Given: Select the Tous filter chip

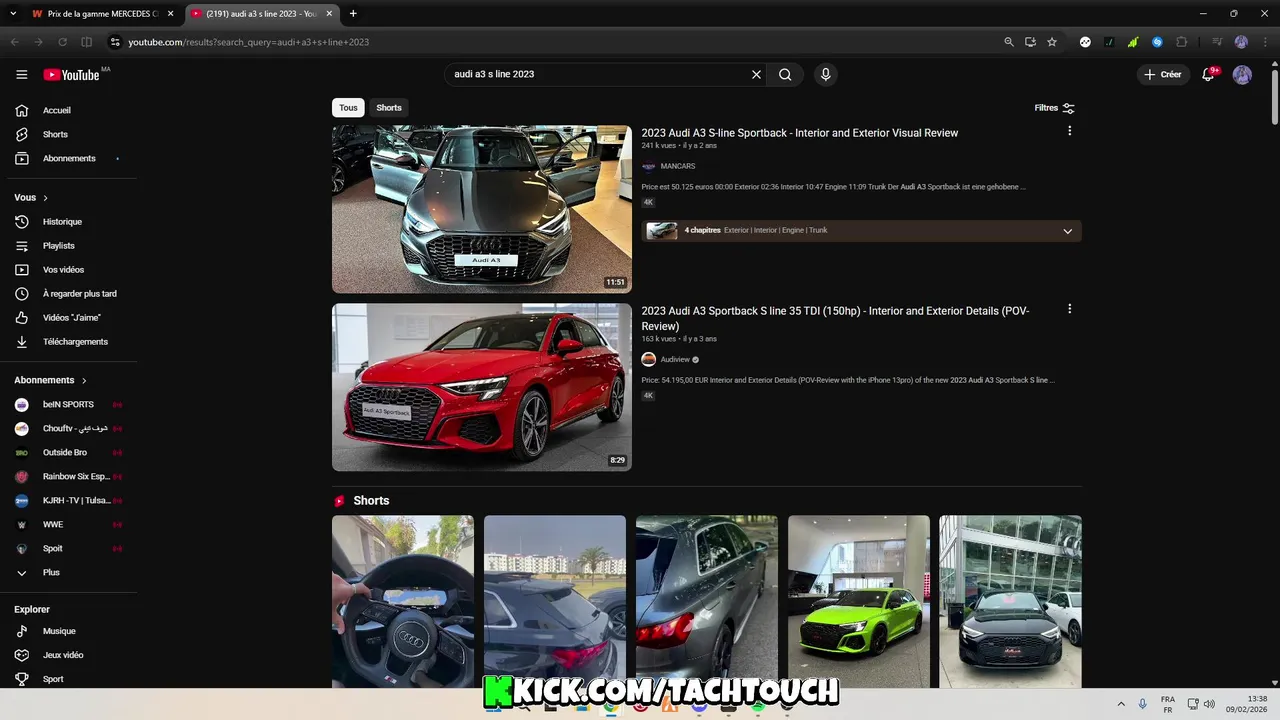Looking at the screenshot, I should point(348,108).
